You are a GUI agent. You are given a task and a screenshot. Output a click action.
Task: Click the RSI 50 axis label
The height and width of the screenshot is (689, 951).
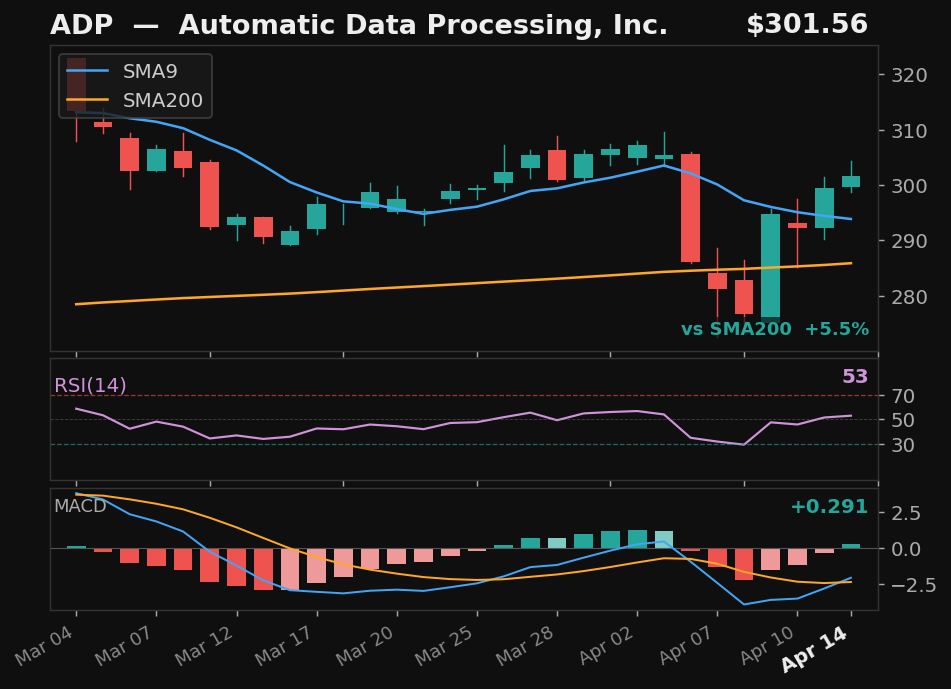click(x=903, y=420)
